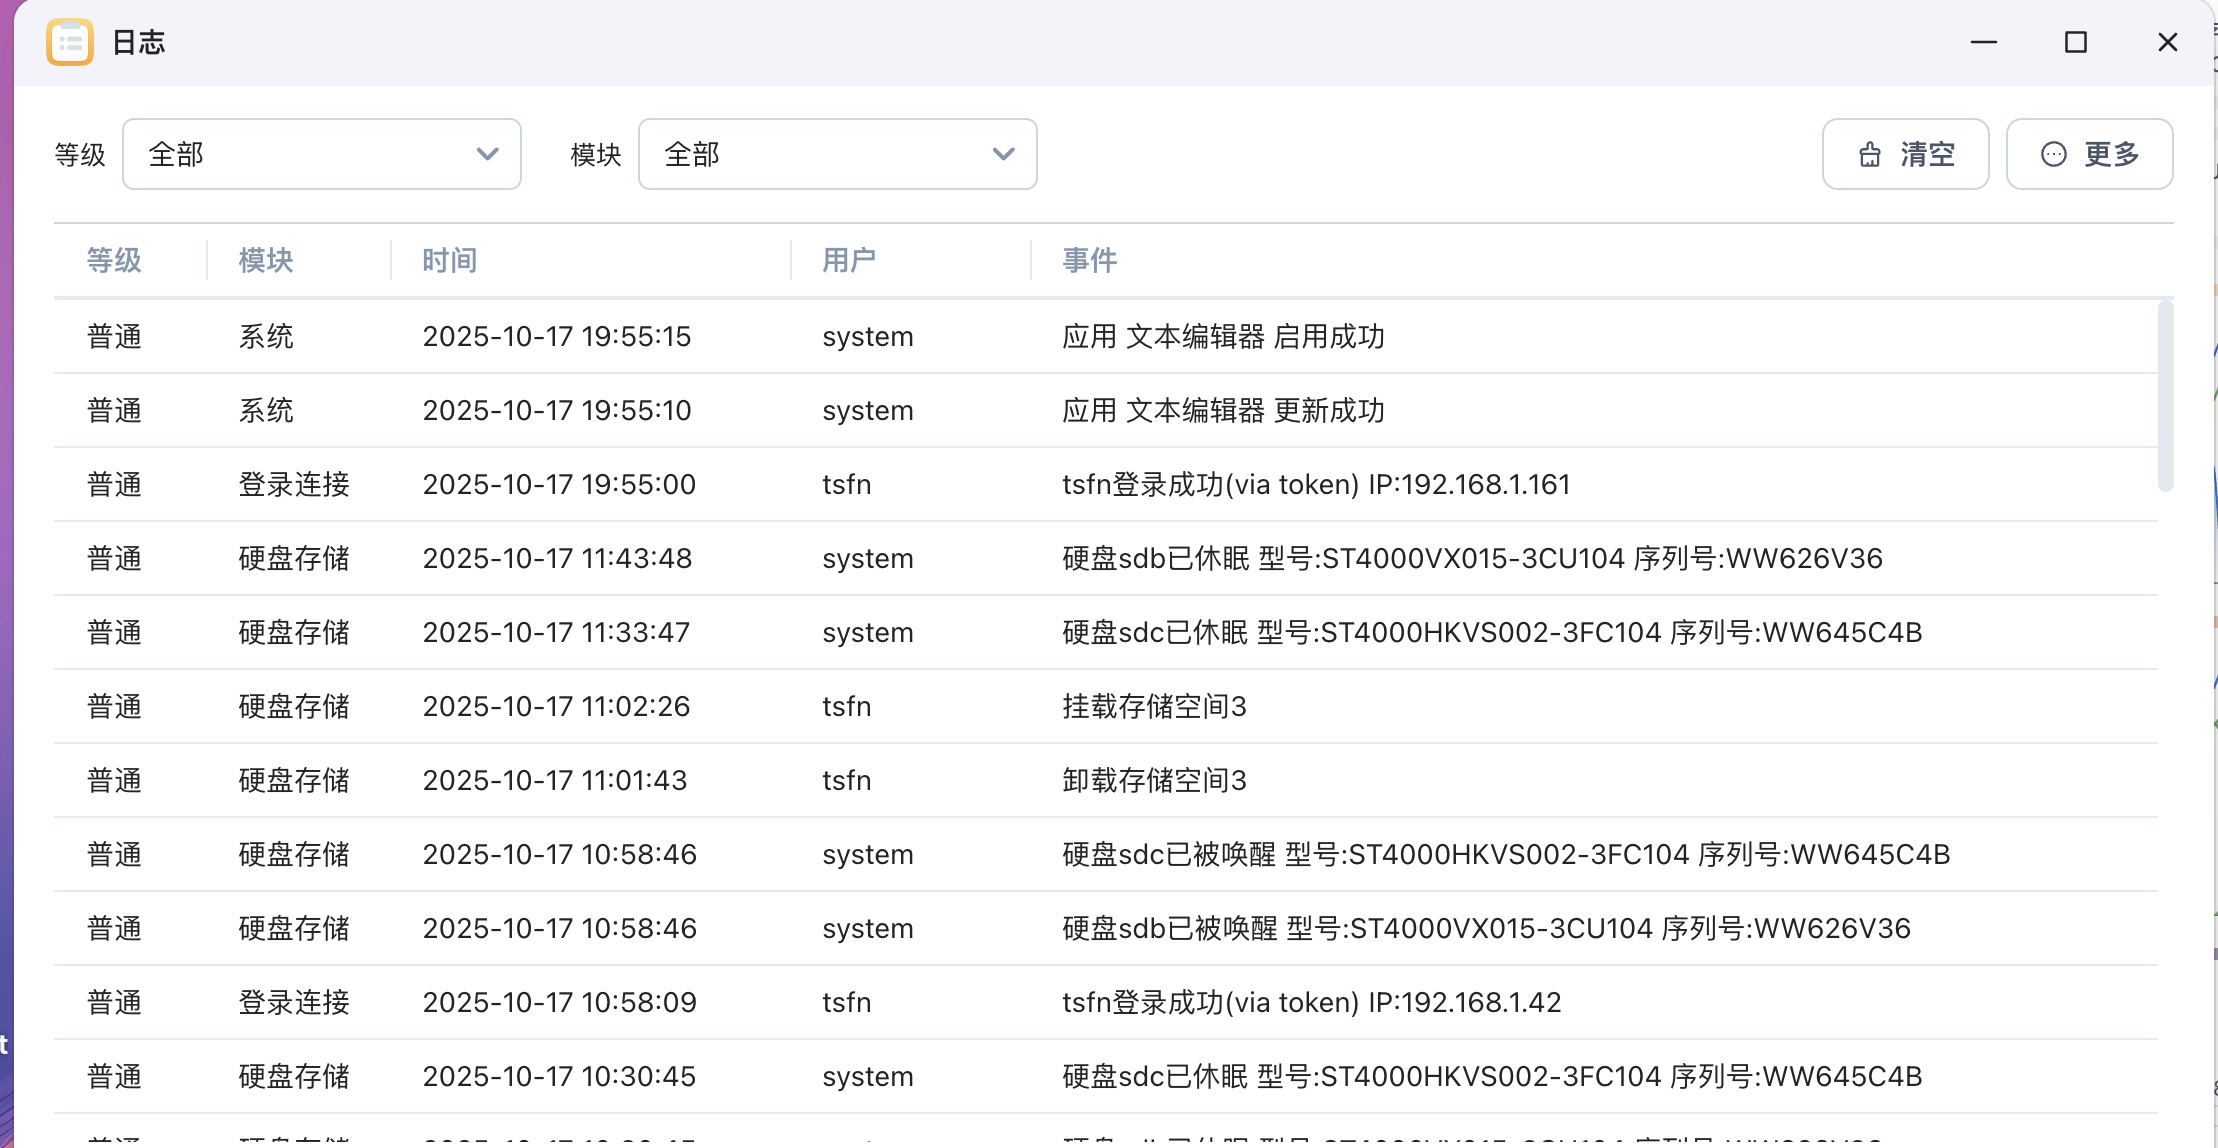The height and width of the screenshot is (1148, 2218).
Task: Select the 卸载存储空间3 log entry
Action: tap(1153, 781)
